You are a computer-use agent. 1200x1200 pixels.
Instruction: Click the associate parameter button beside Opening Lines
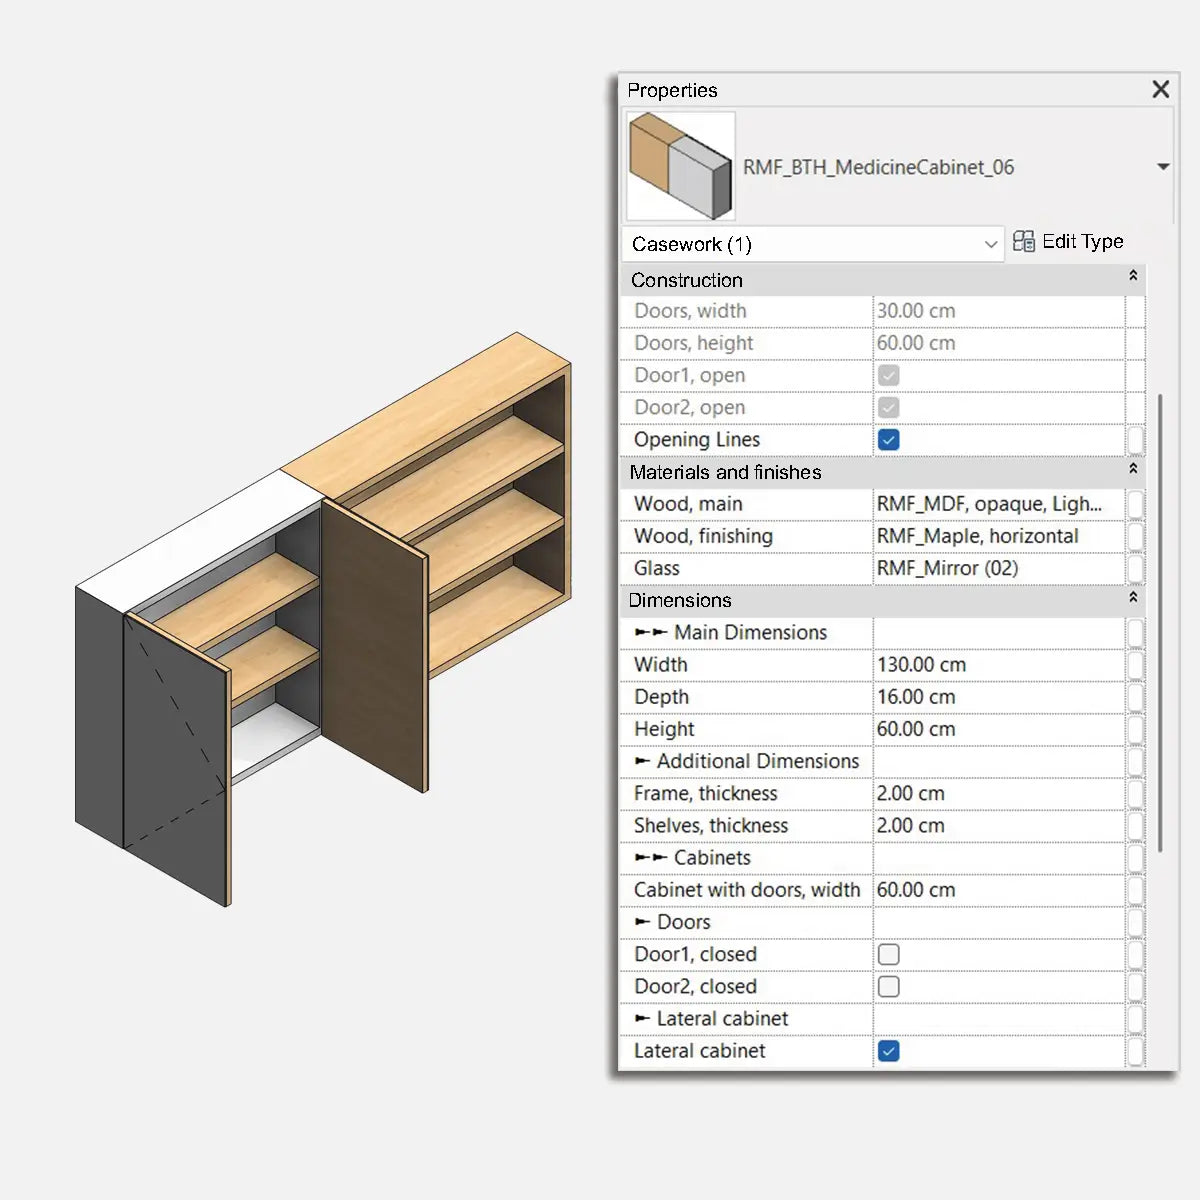[x=1135, y=440]
